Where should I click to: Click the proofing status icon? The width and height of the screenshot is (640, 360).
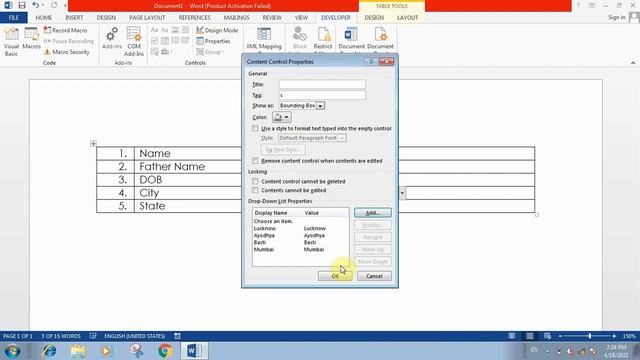pyautogui.click(x=93, y=336)
